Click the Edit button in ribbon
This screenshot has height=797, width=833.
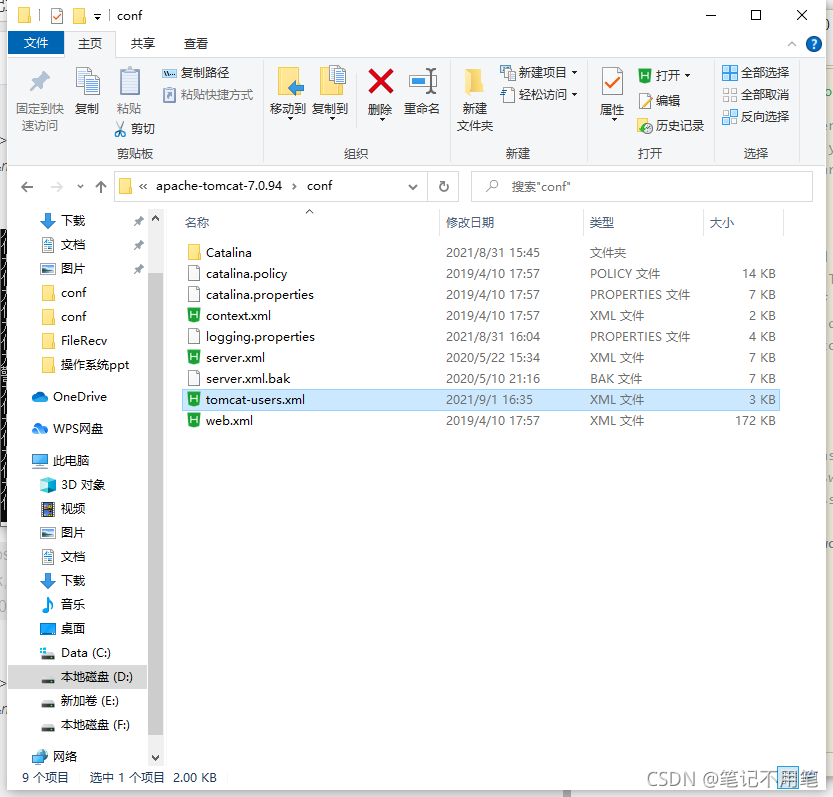tap(660, 100)
